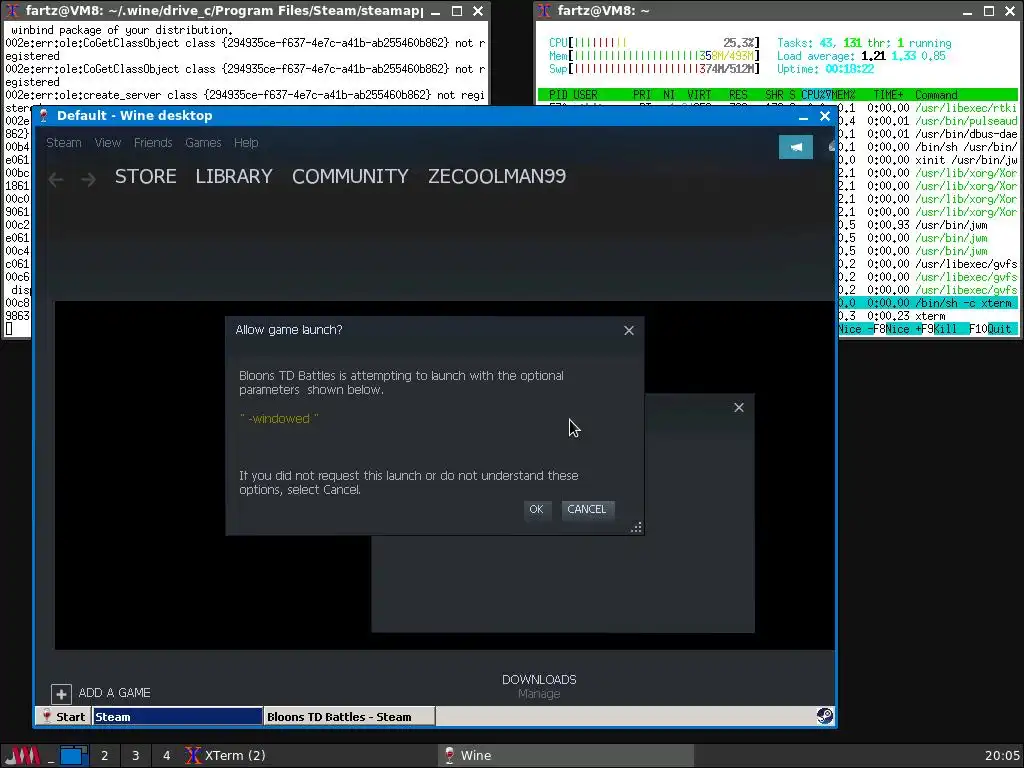Click the Command column header in htop
Screen dimensions: 1024x768
[936, 95]
